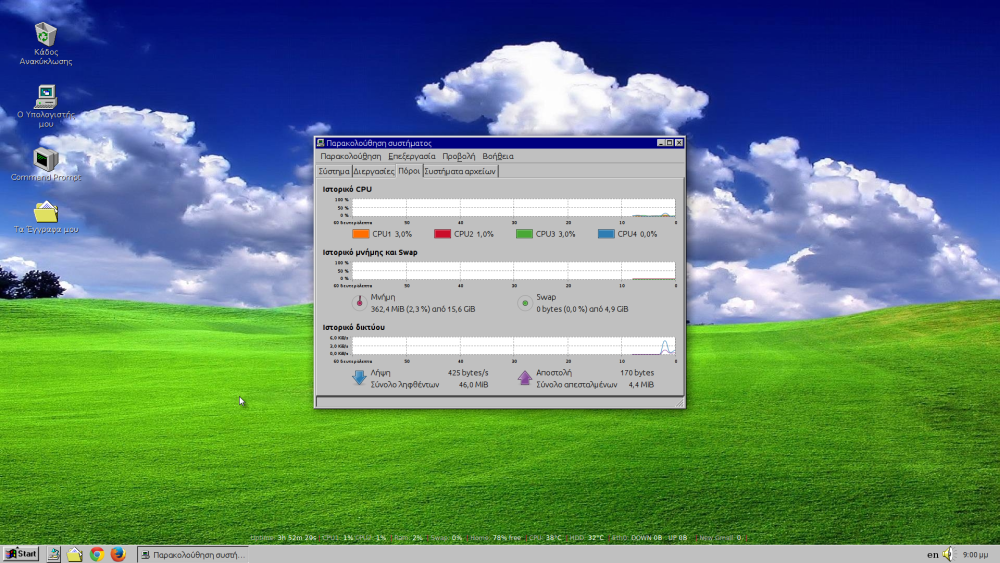Click the system monitor title bar icon

click(321, 143)
